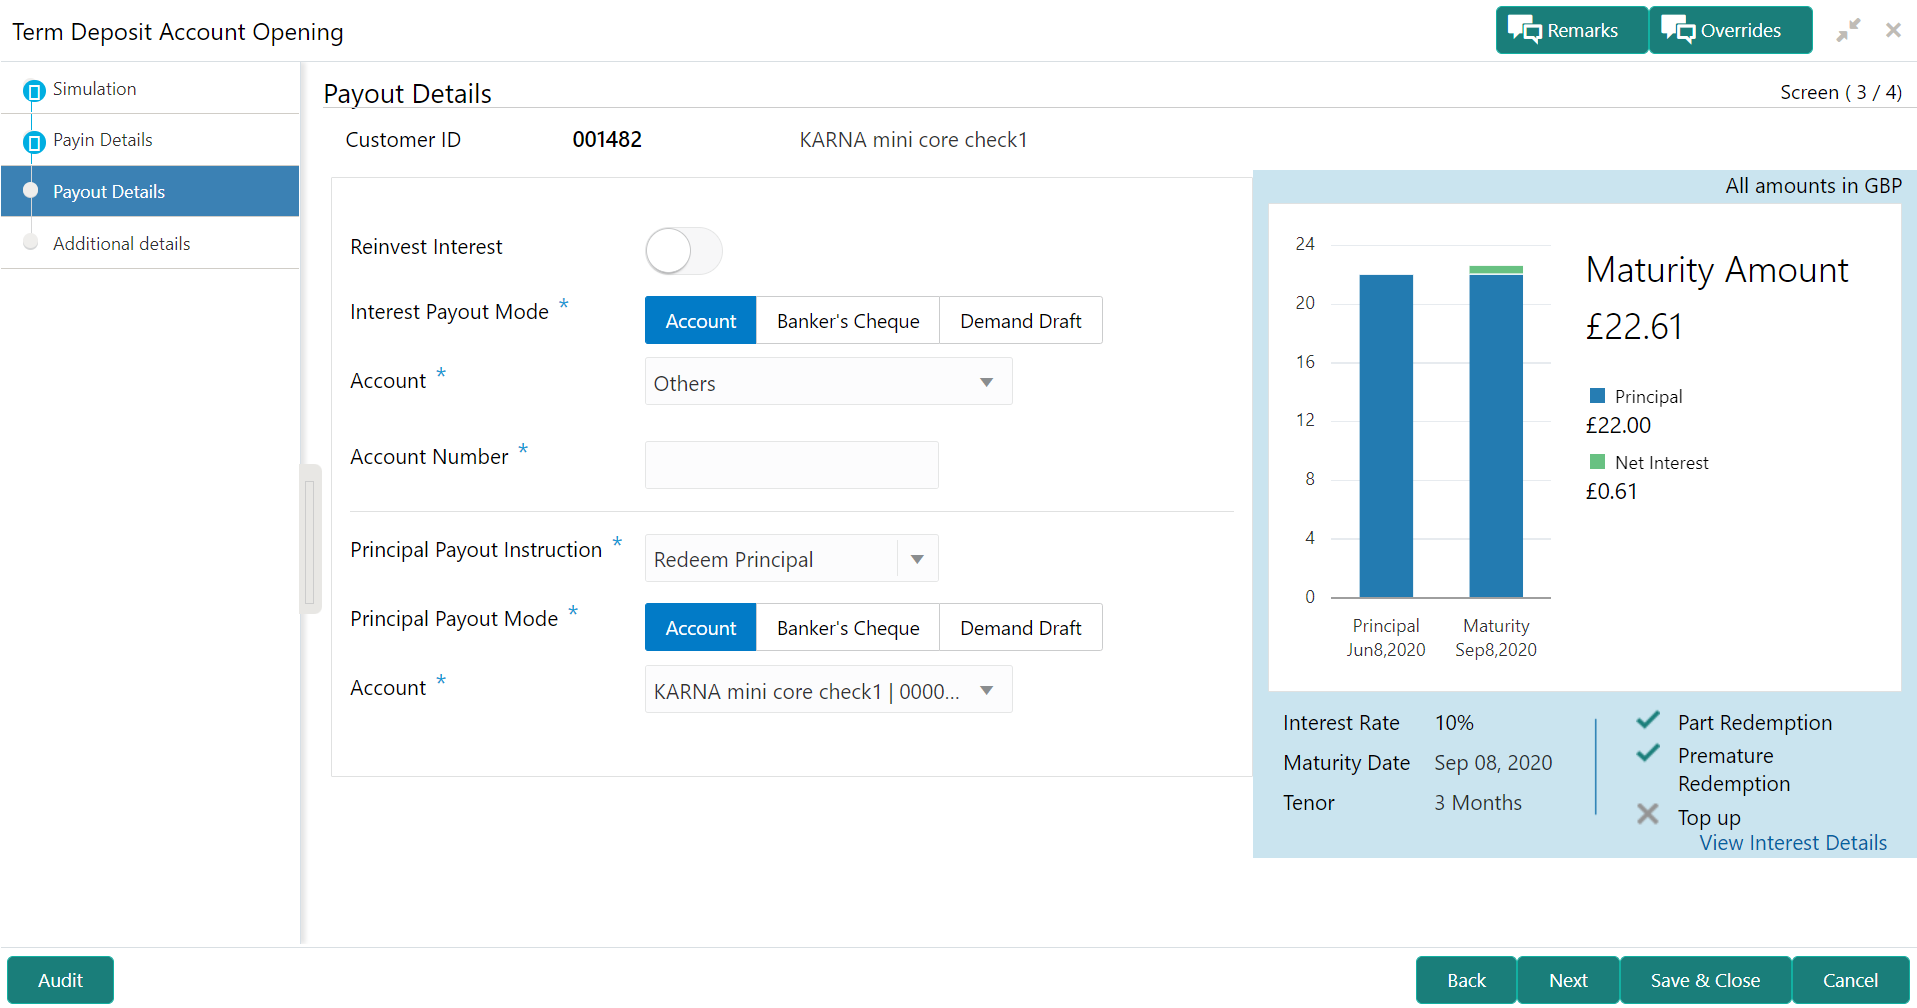Image resolution: width=1917 pixels, height=1008 pixels.
Task: Open the principal Account dropdown showing KARNA mini core
Action: (828, 690)
